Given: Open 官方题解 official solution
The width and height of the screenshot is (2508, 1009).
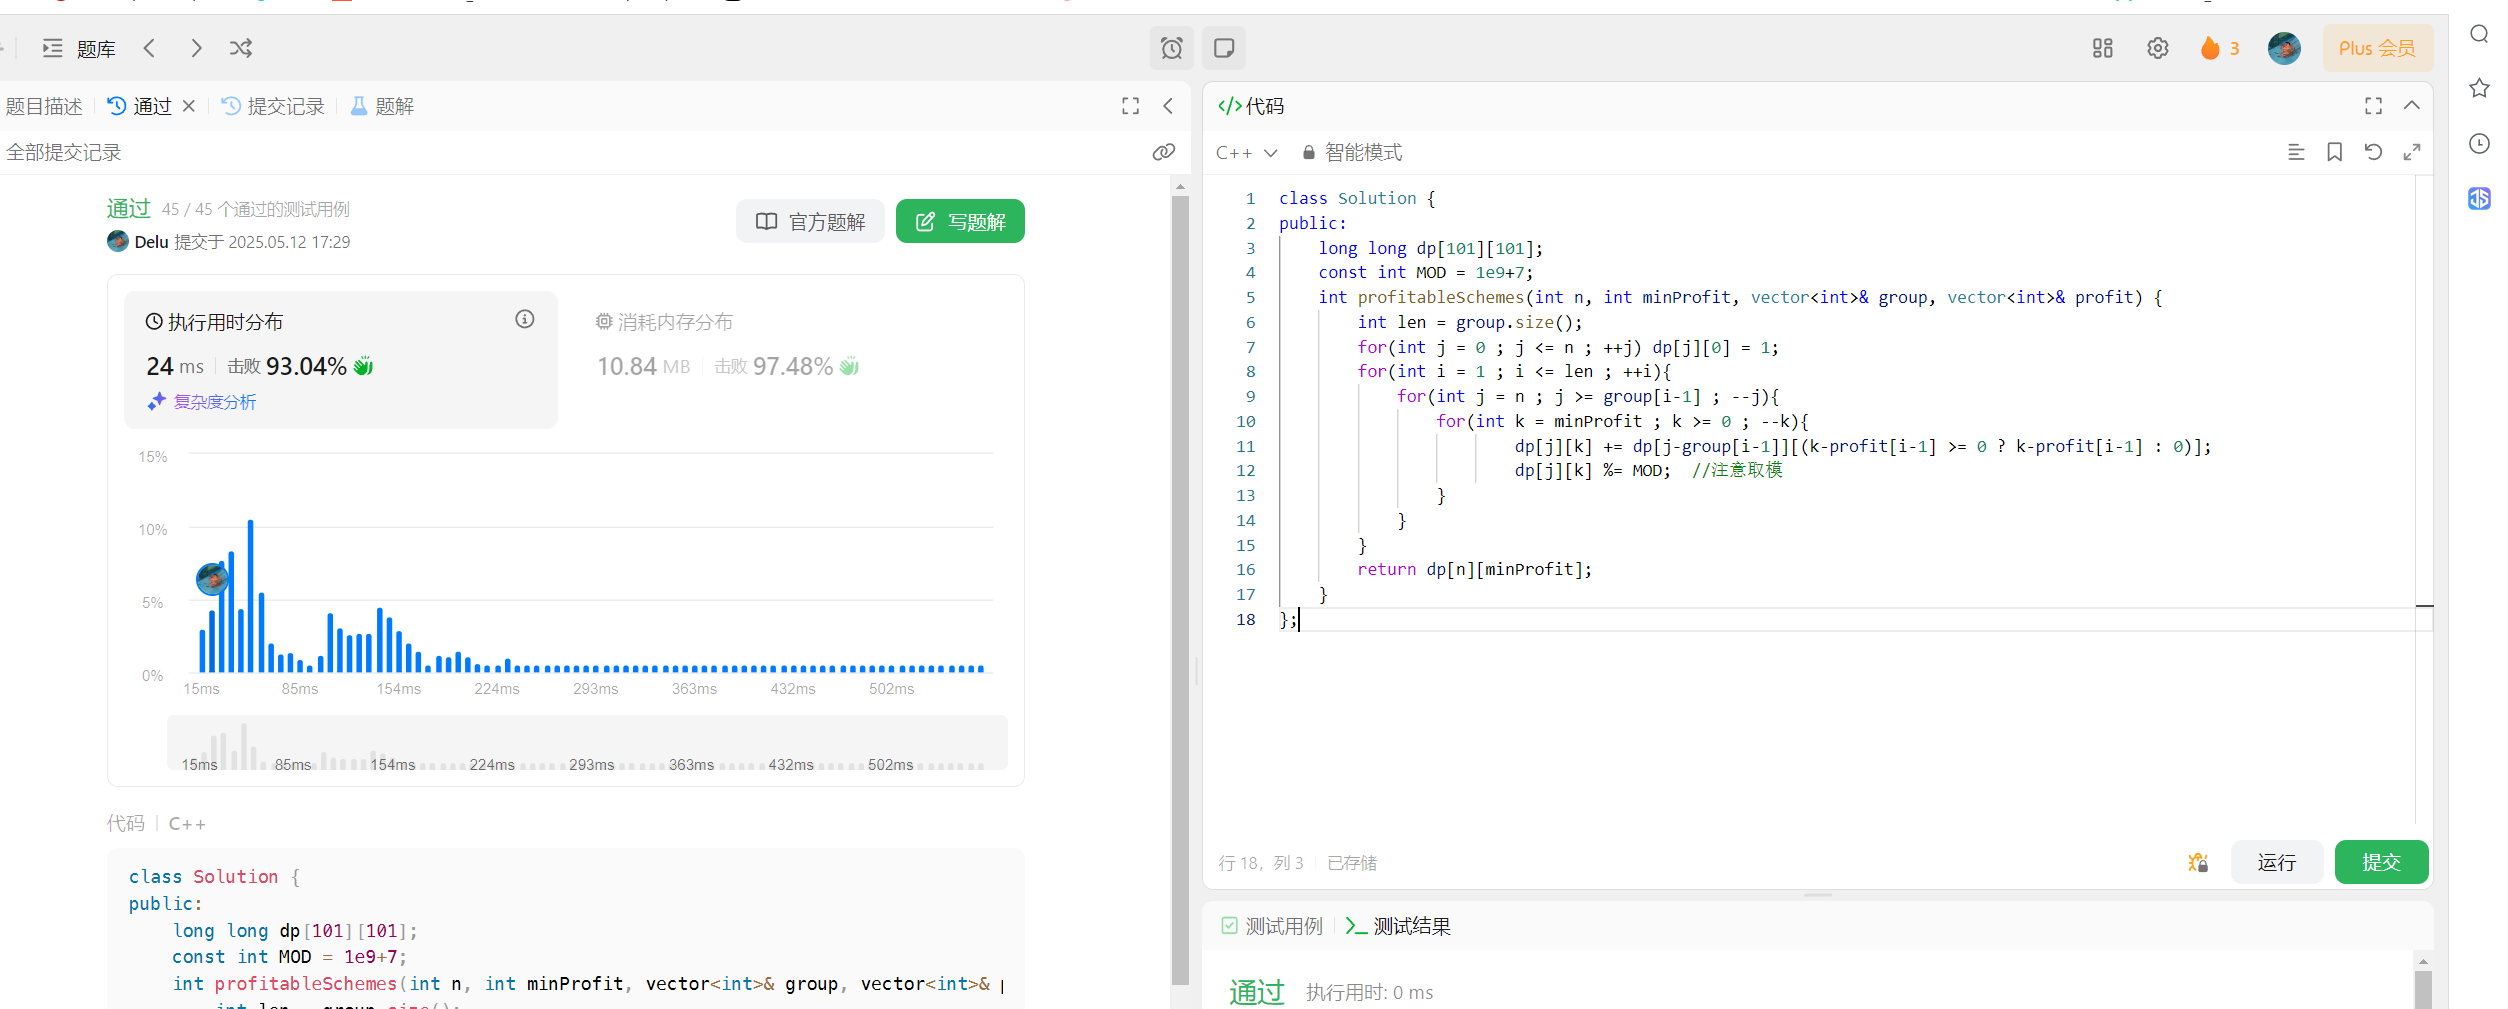Looking at the screenshot, I should [x=810, y=221].
